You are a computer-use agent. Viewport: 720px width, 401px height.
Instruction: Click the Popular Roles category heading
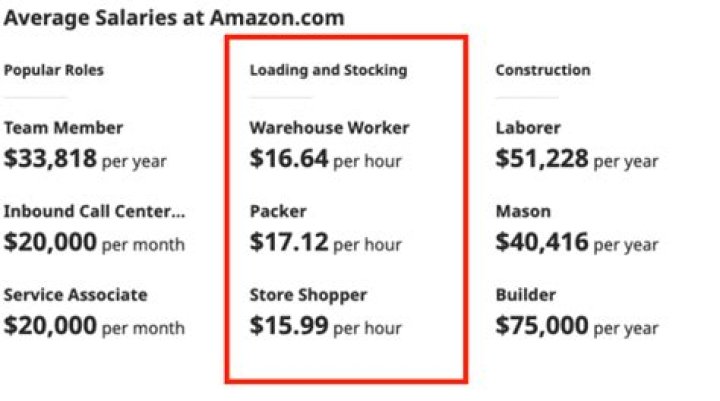pyautogui.click(x=54, y=70)
